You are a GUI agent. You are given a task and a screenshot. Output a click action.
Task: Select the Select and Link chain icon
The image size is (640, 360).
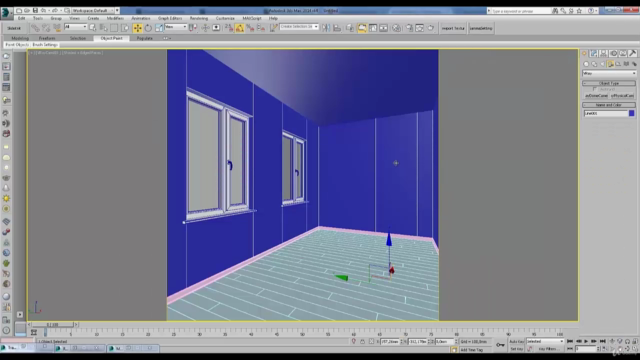[36, 28]
